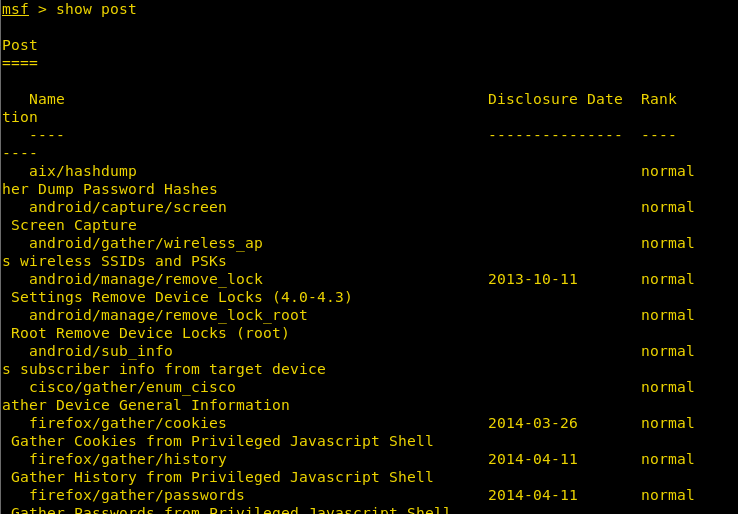Select 'firefox/gather/cookies' module name
The height and width of the screenshot is (514, 738).
tap(128, 423)
